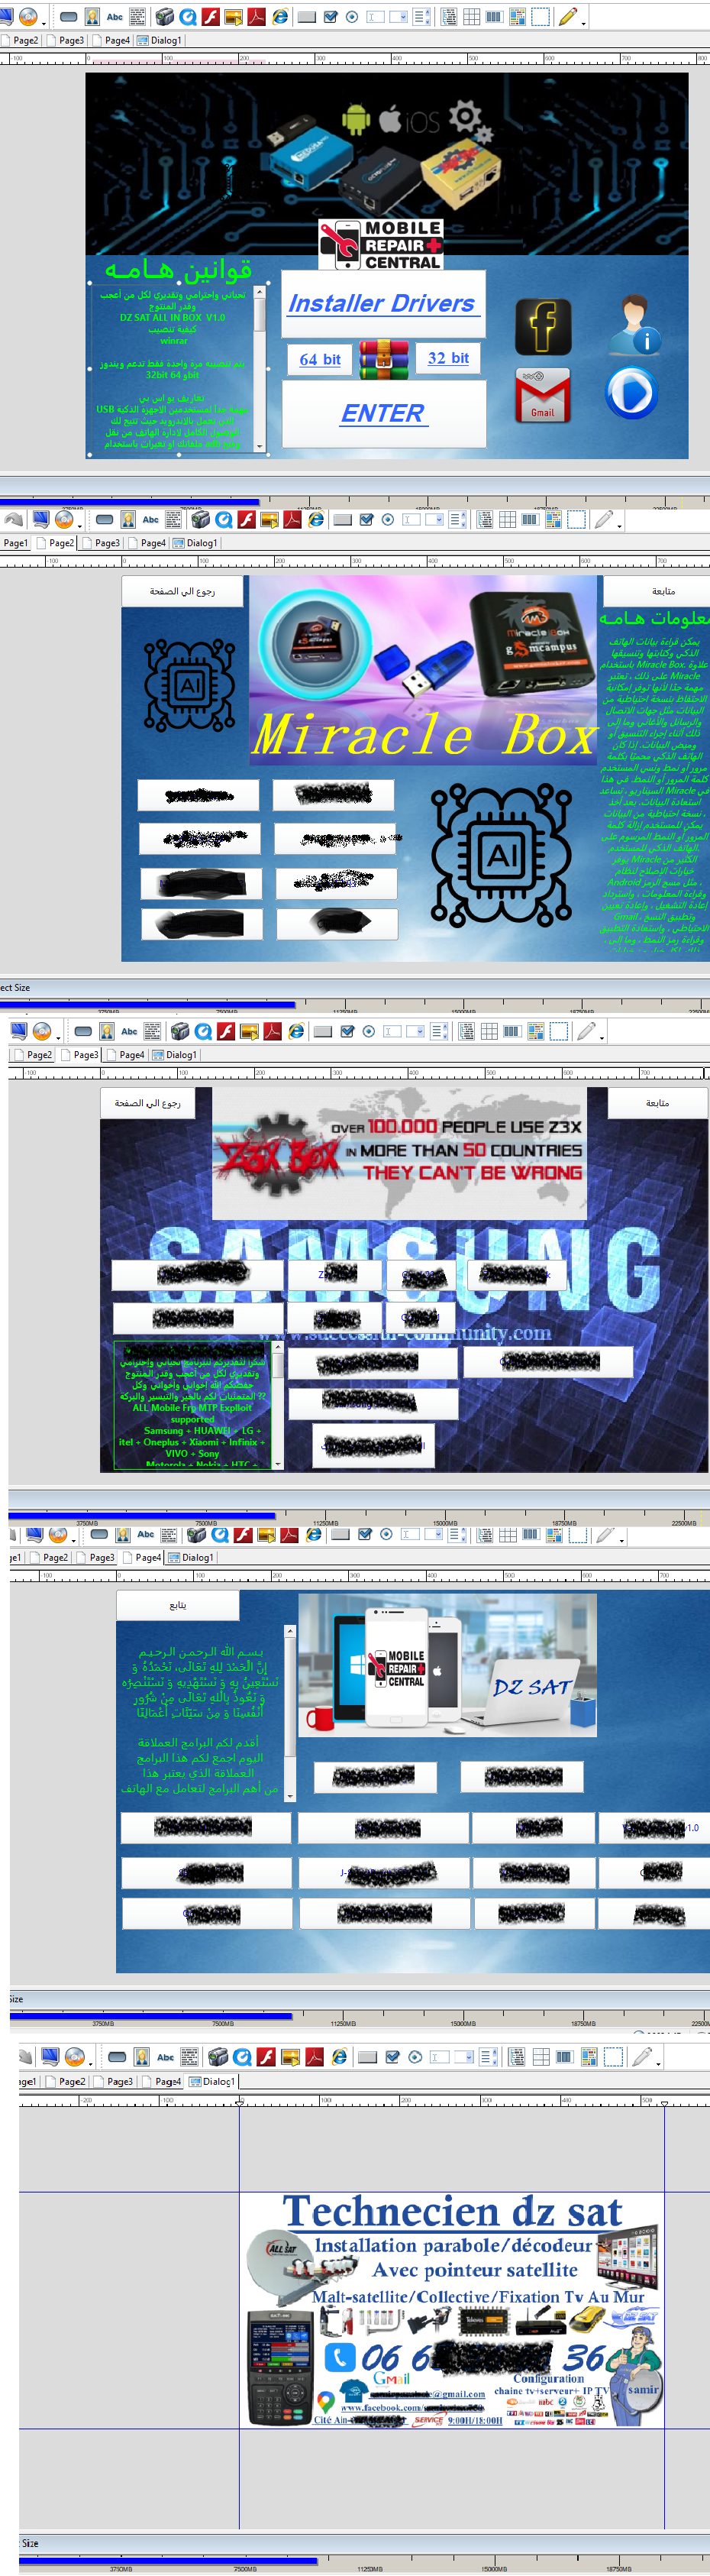Open the Facebook icon on Installer Drivers page
Screen dimensions: 710x2576
tap(543, 327)
